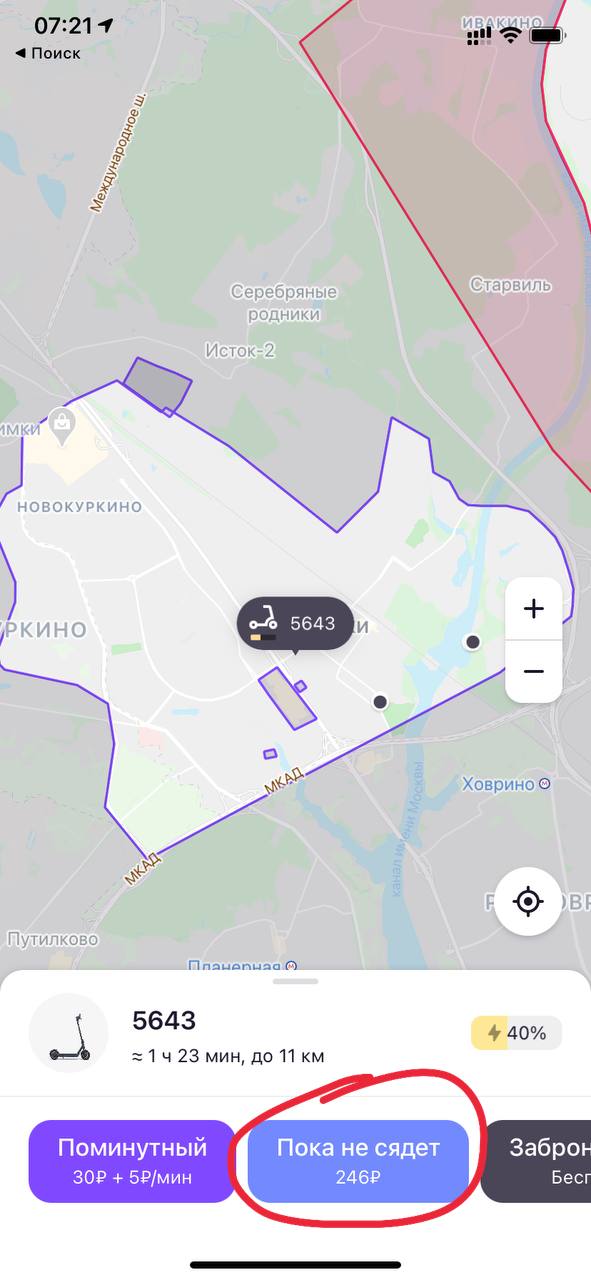The image size is (591, 1280).
Task: Tap the small purple parking zone rectangle
Action: point(270,754)
